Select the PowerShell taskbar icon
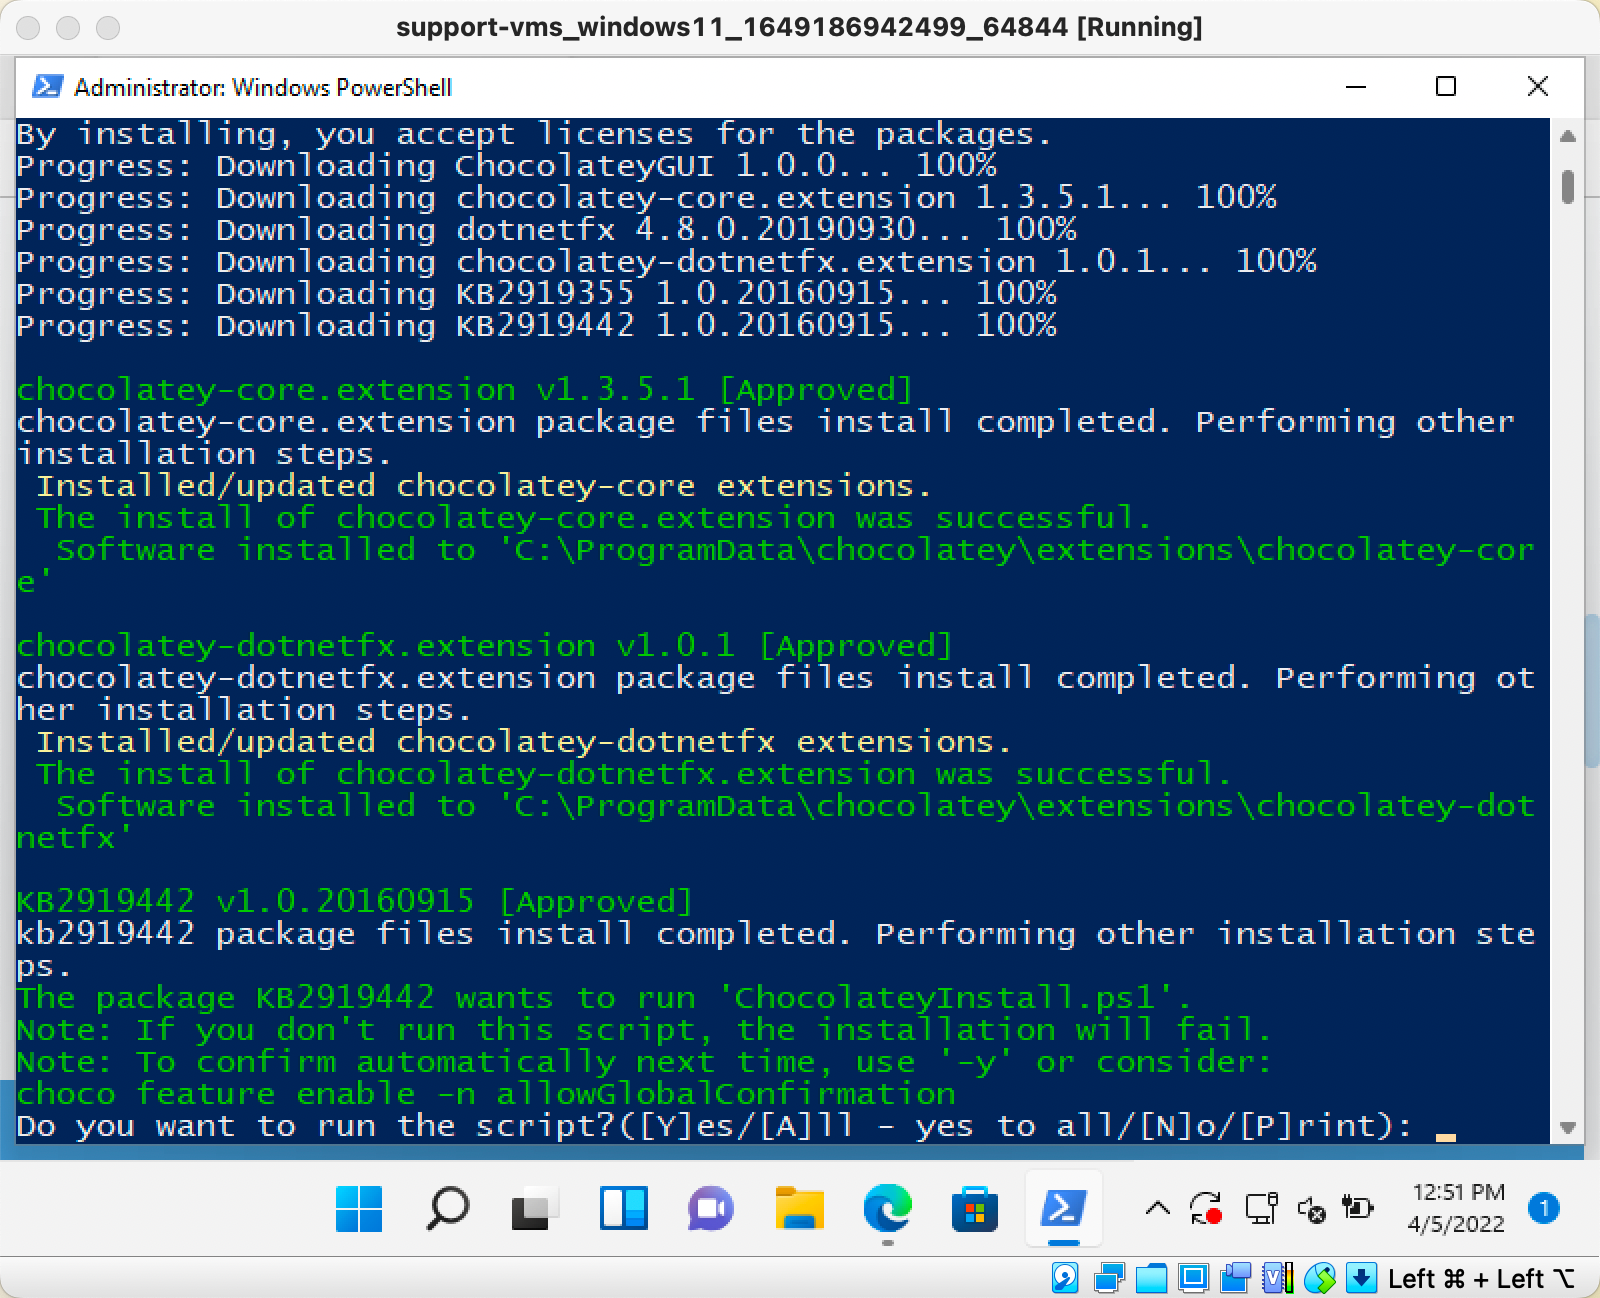 (x=1063, y=1209)
